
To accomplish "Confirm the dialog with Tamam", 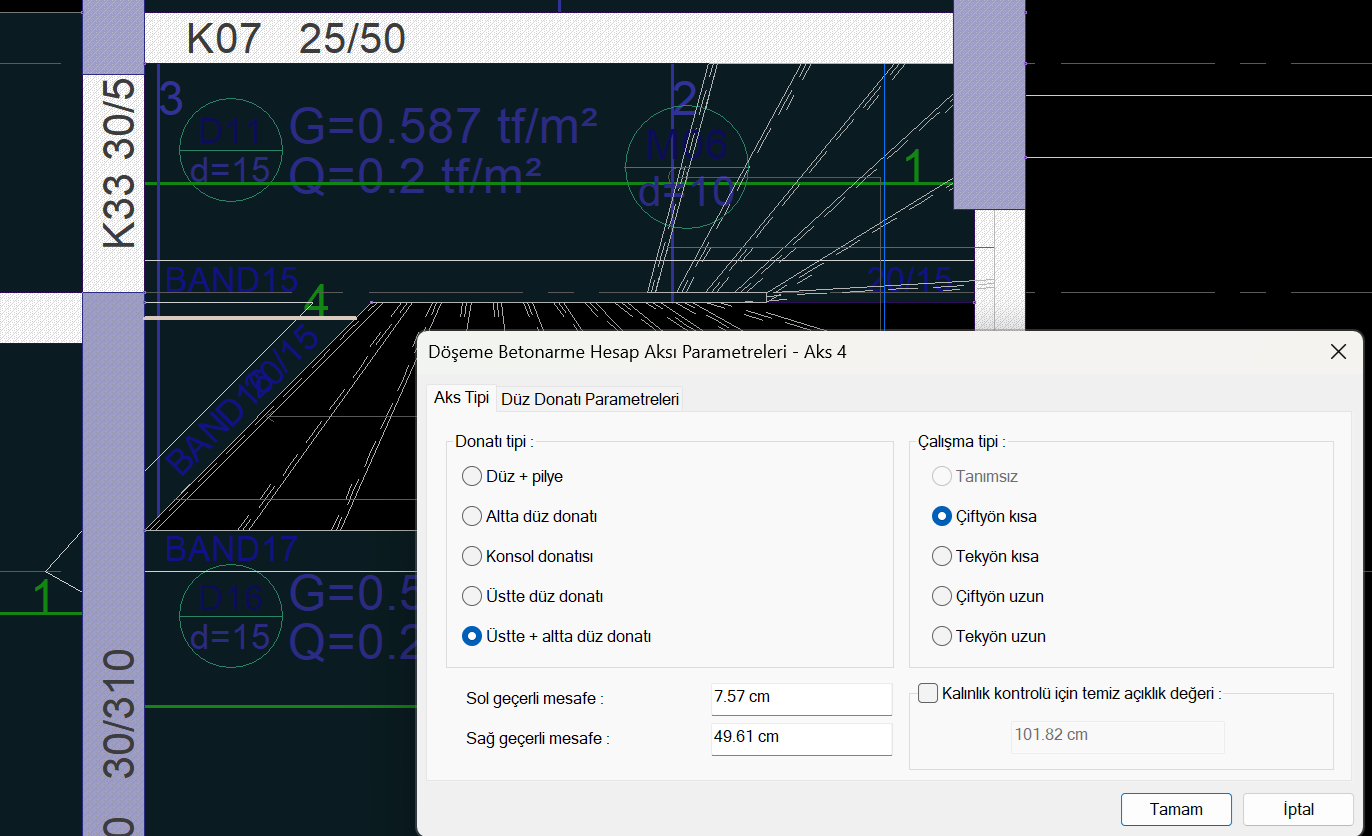I will [1176, 810].
